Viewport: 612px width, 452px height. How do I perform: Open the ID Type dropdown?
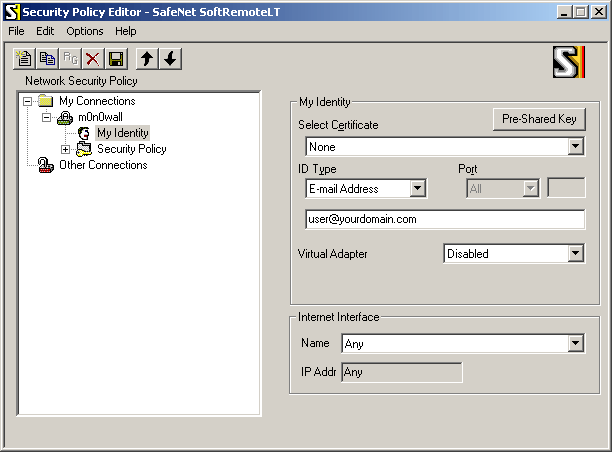pyautogui.click(x=417, y=189)
